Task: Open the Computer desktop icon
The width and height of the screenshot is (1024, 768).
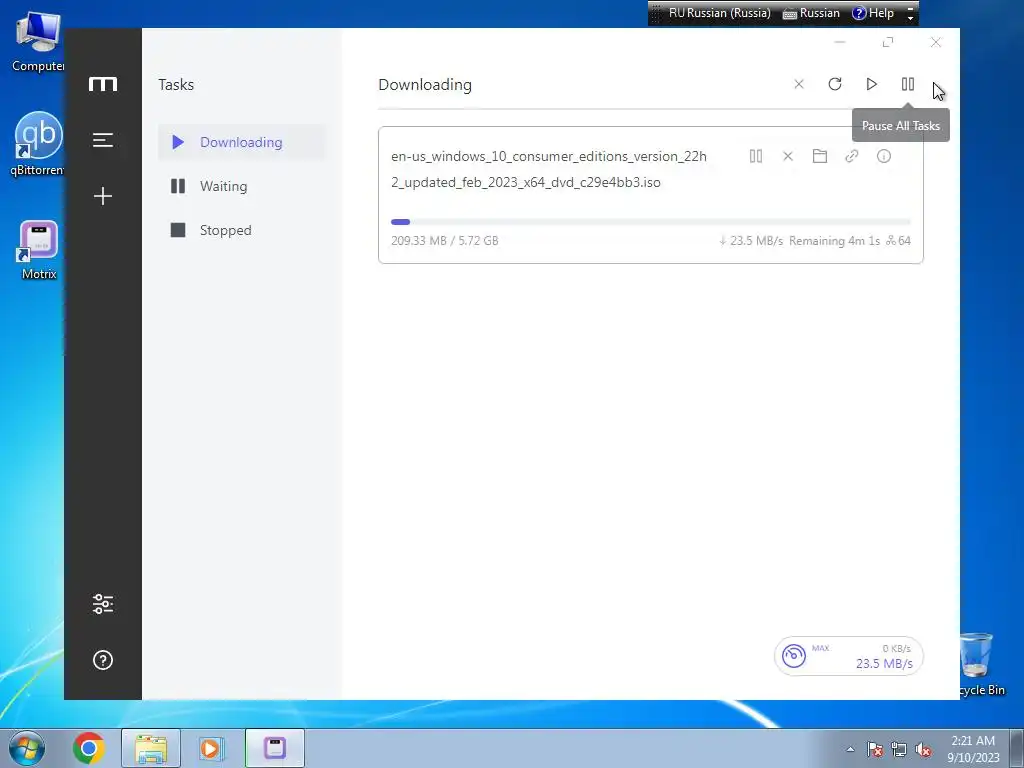Action: tap(38, 42)
